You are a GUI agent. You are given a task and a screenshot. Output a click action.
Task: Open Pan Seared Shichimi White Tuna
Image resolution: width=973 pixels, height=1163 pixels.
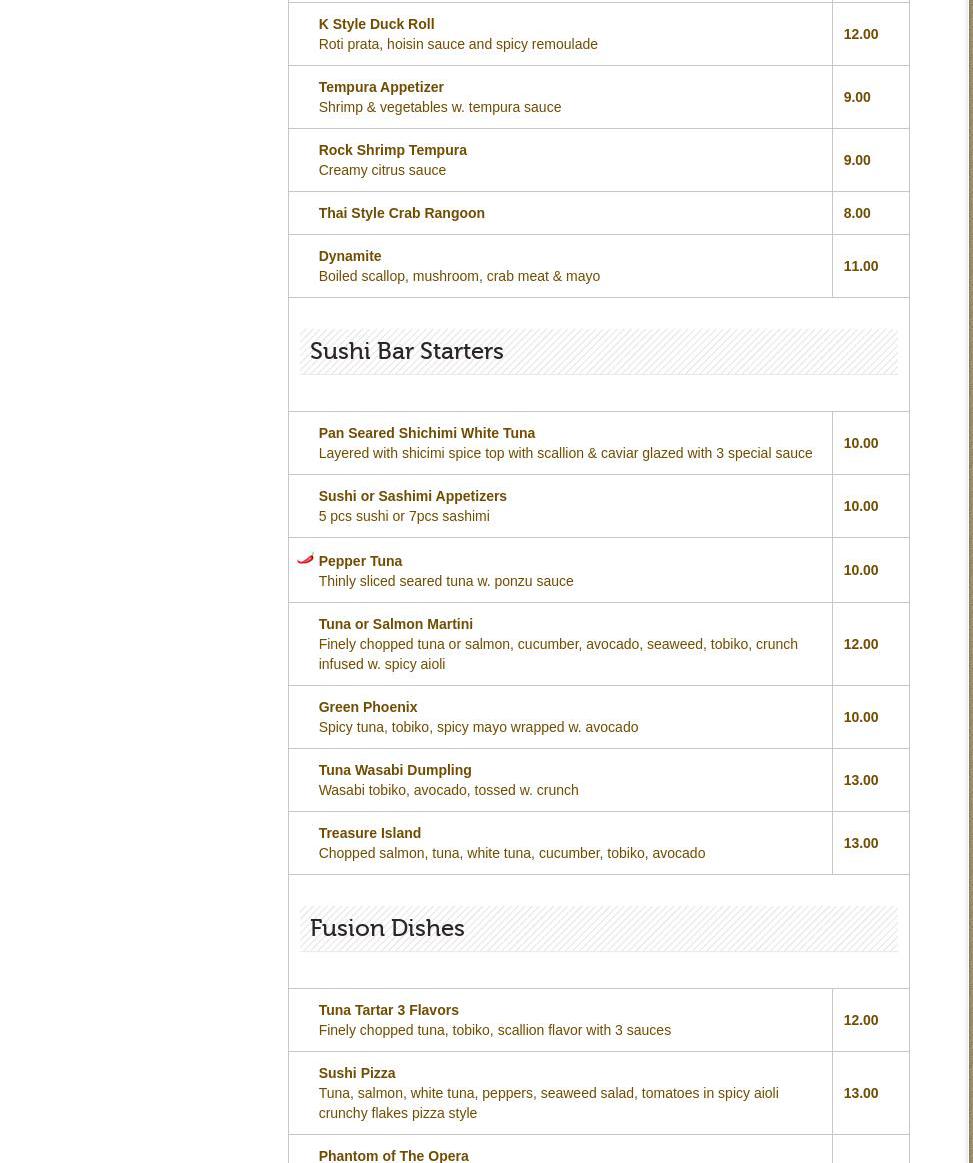426,433
